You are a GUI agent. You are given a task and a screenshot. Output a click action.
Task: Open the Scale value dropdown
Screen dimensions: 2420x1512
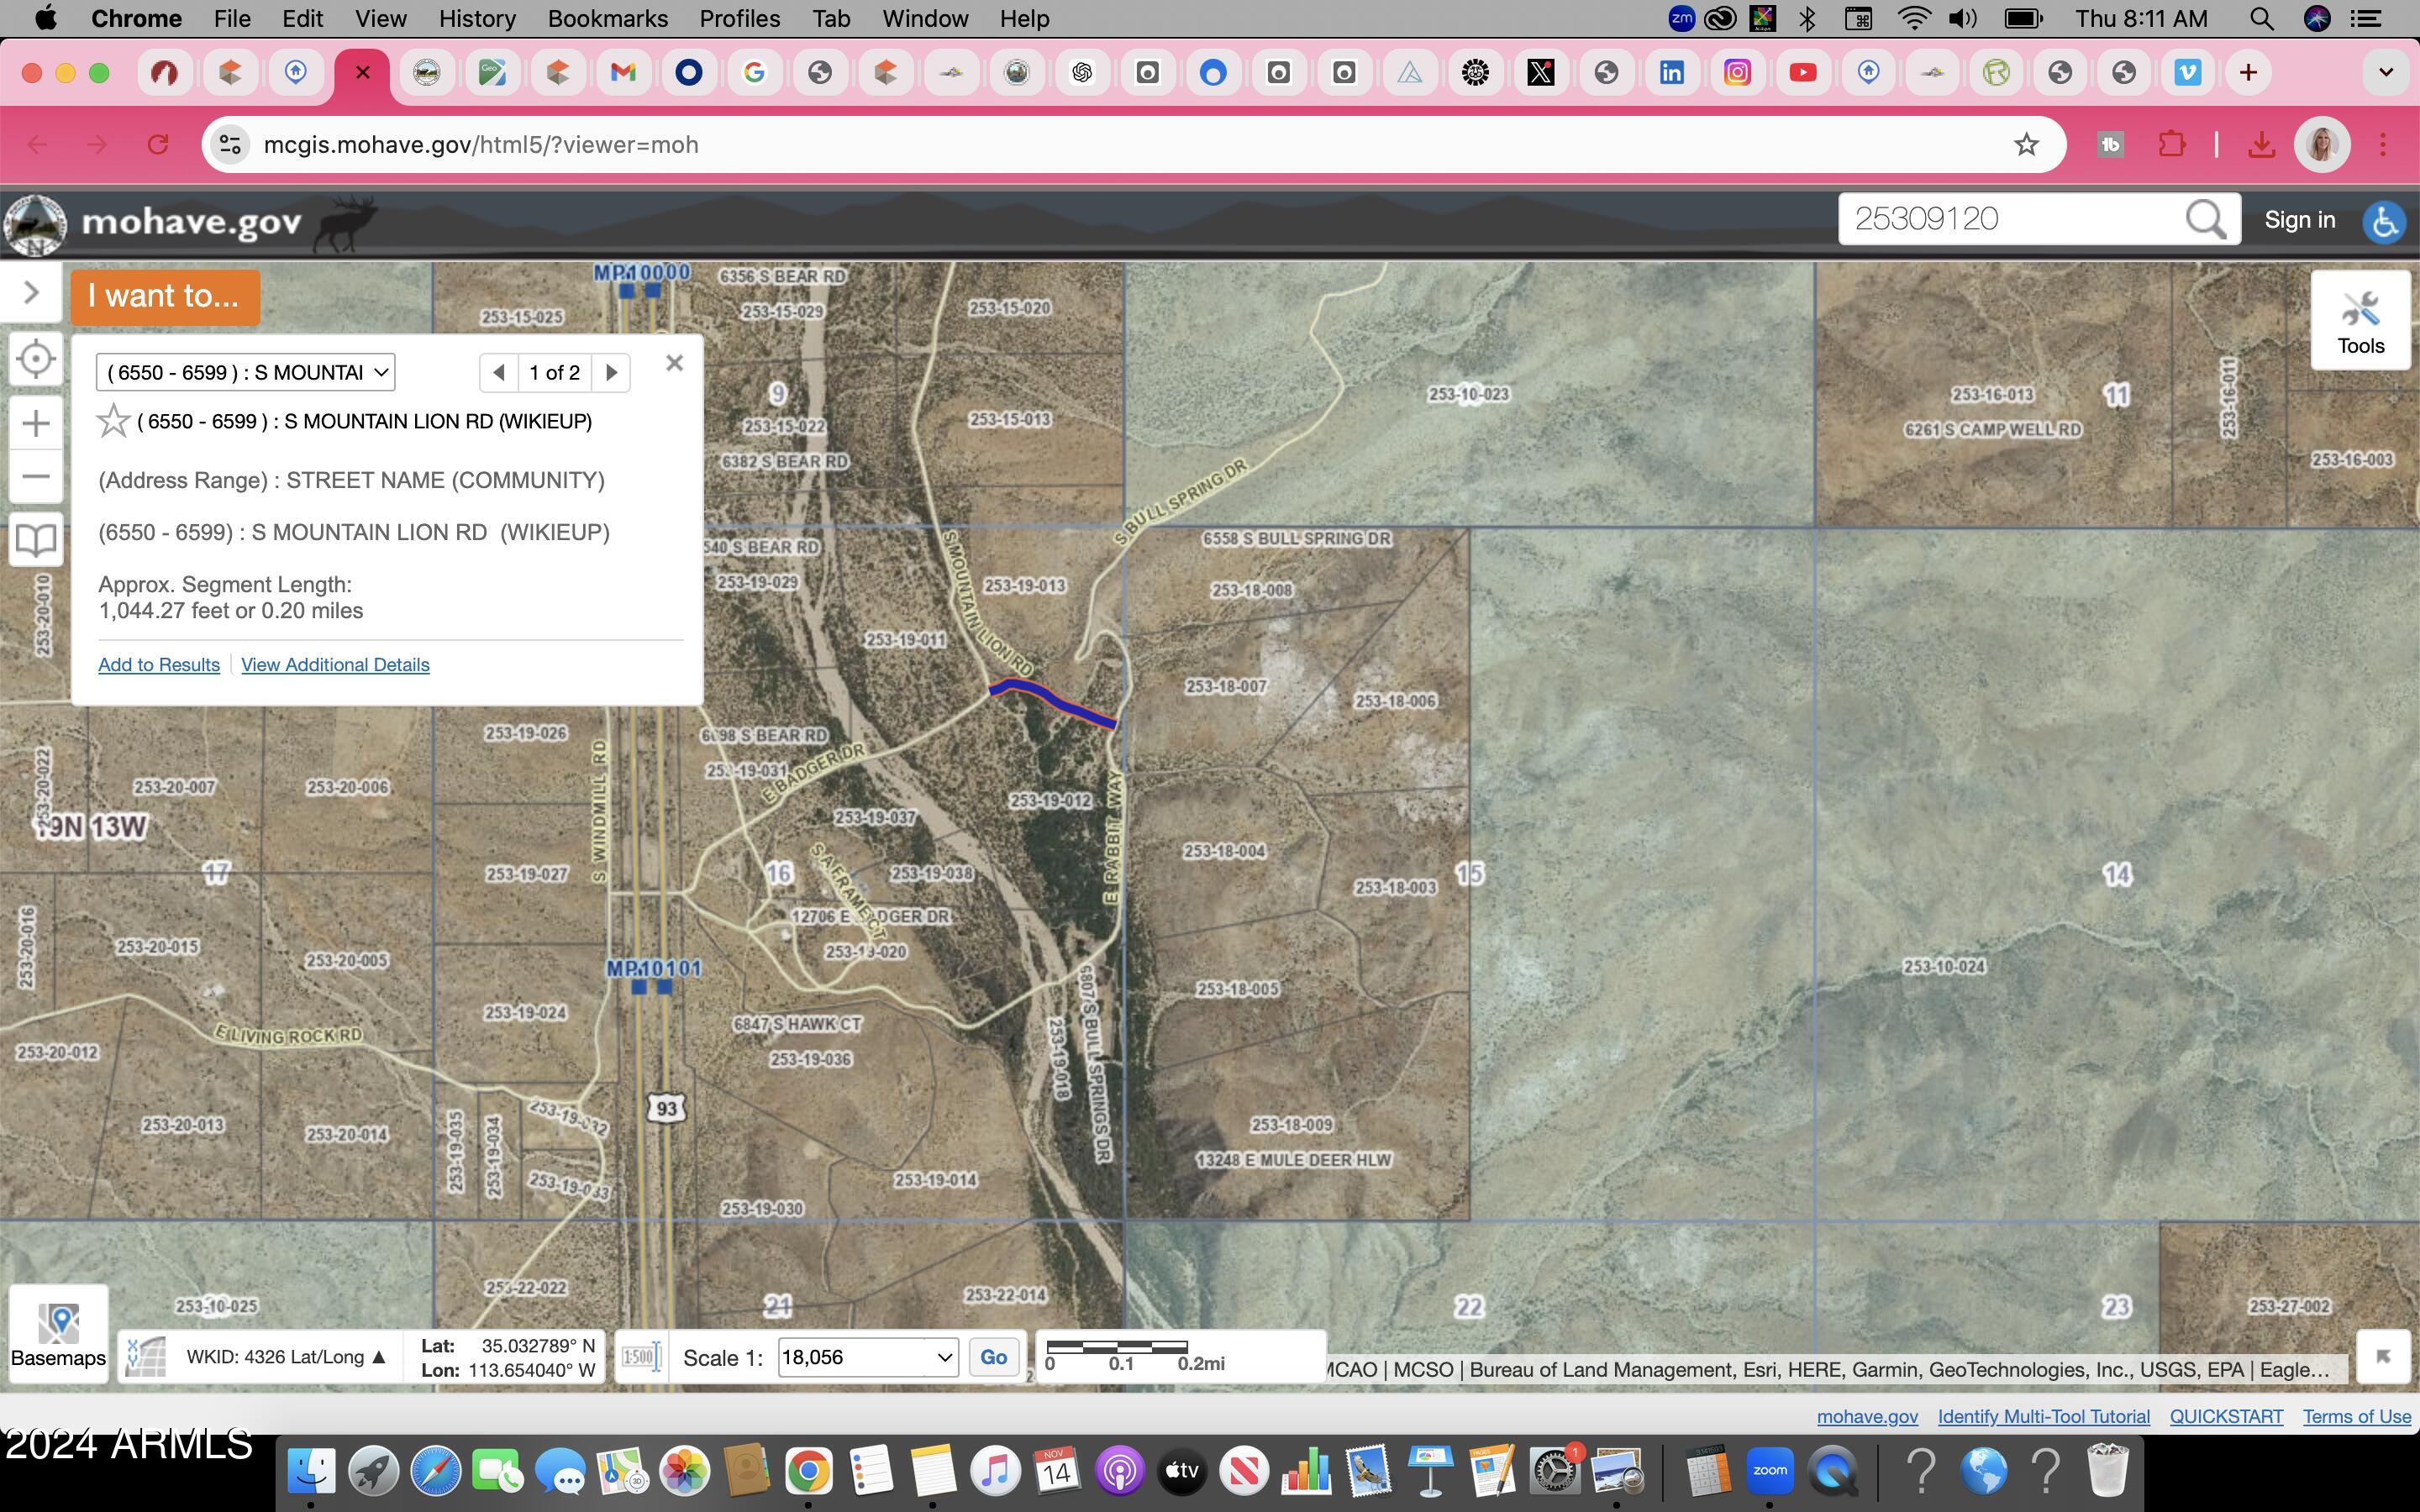point(941,1357)
